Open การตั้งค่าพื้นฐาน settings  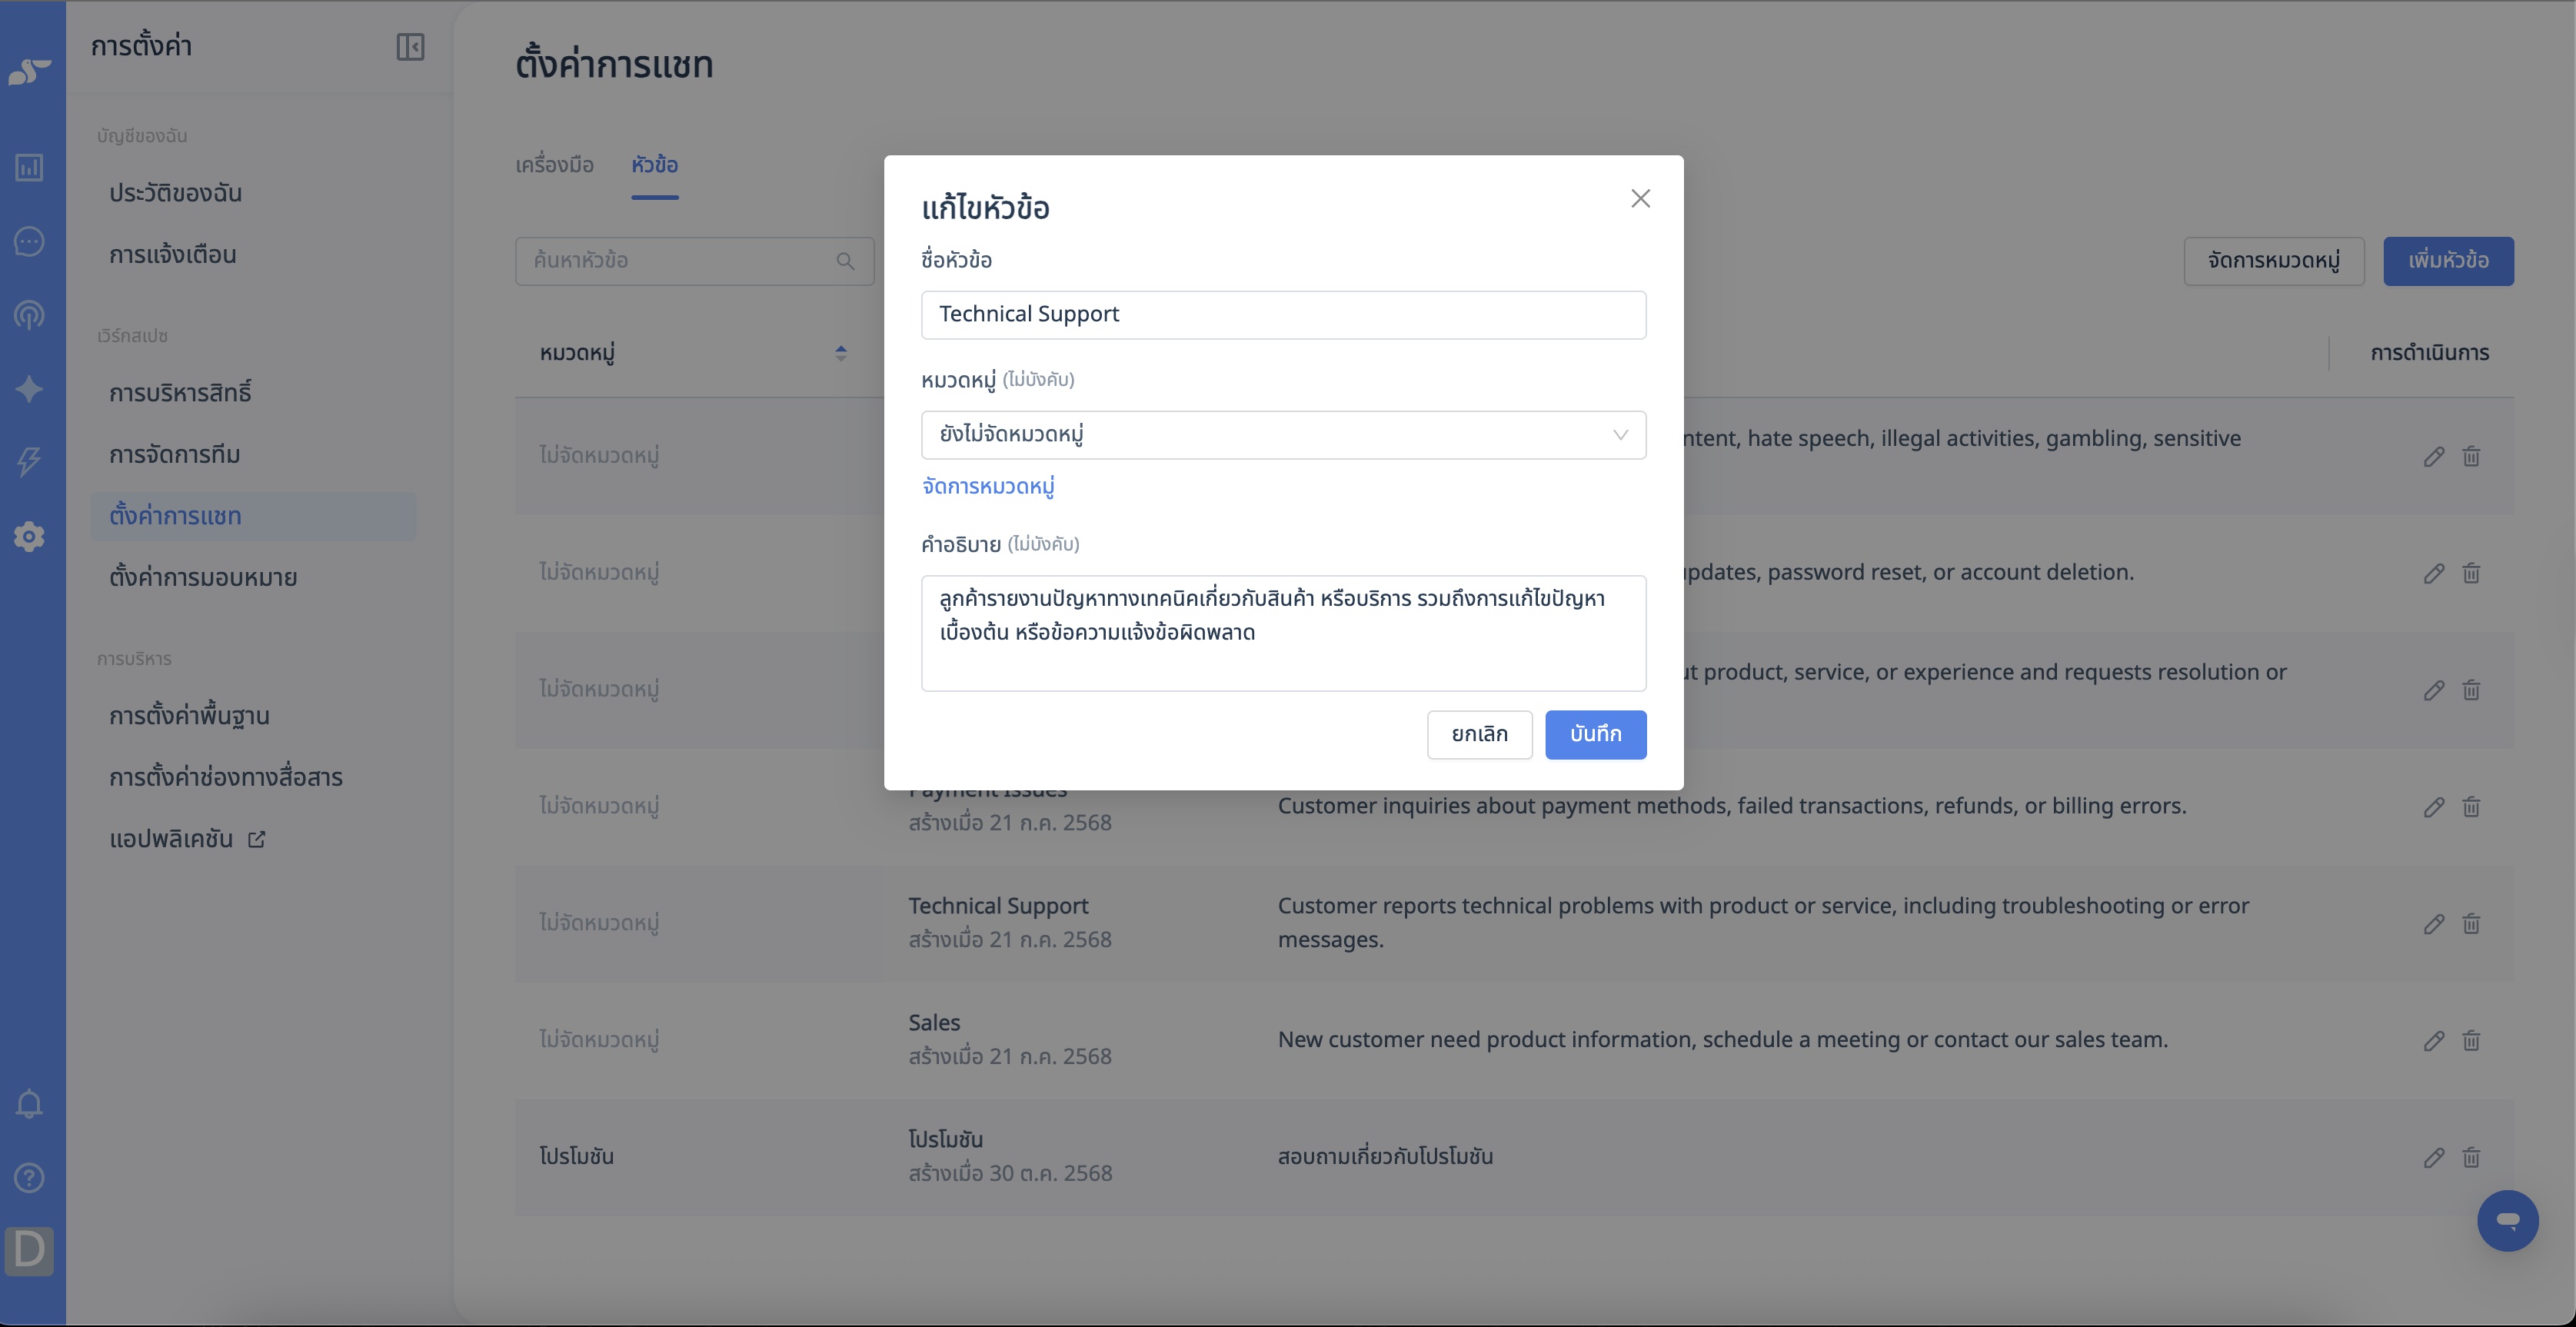(189, 716)
